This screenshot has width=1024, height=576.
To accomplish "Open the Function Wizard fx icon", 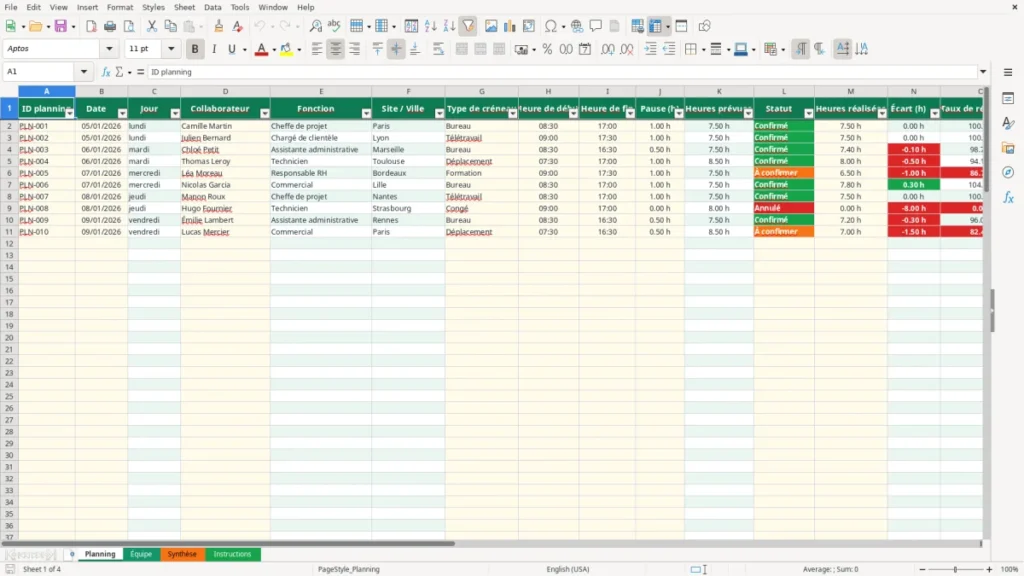I will tap(106, 72).
